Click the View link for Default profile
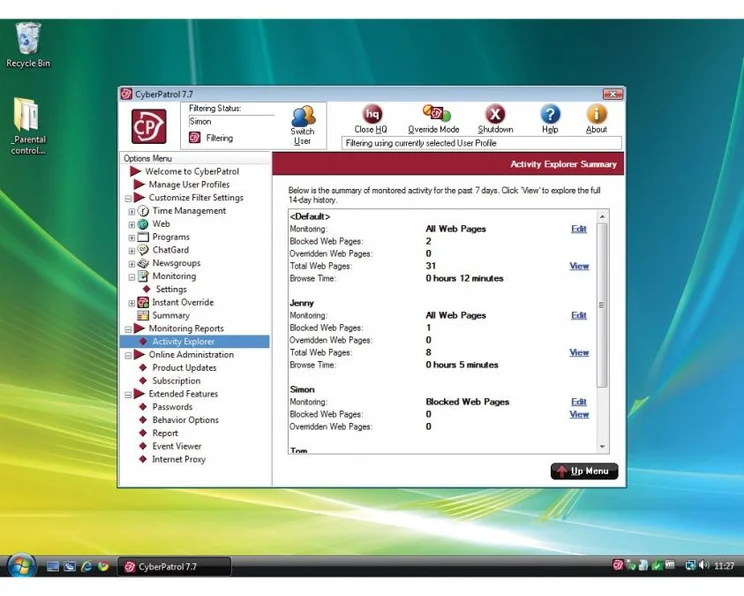The height and width of the screenshot is (596, 744). point(579,267)
